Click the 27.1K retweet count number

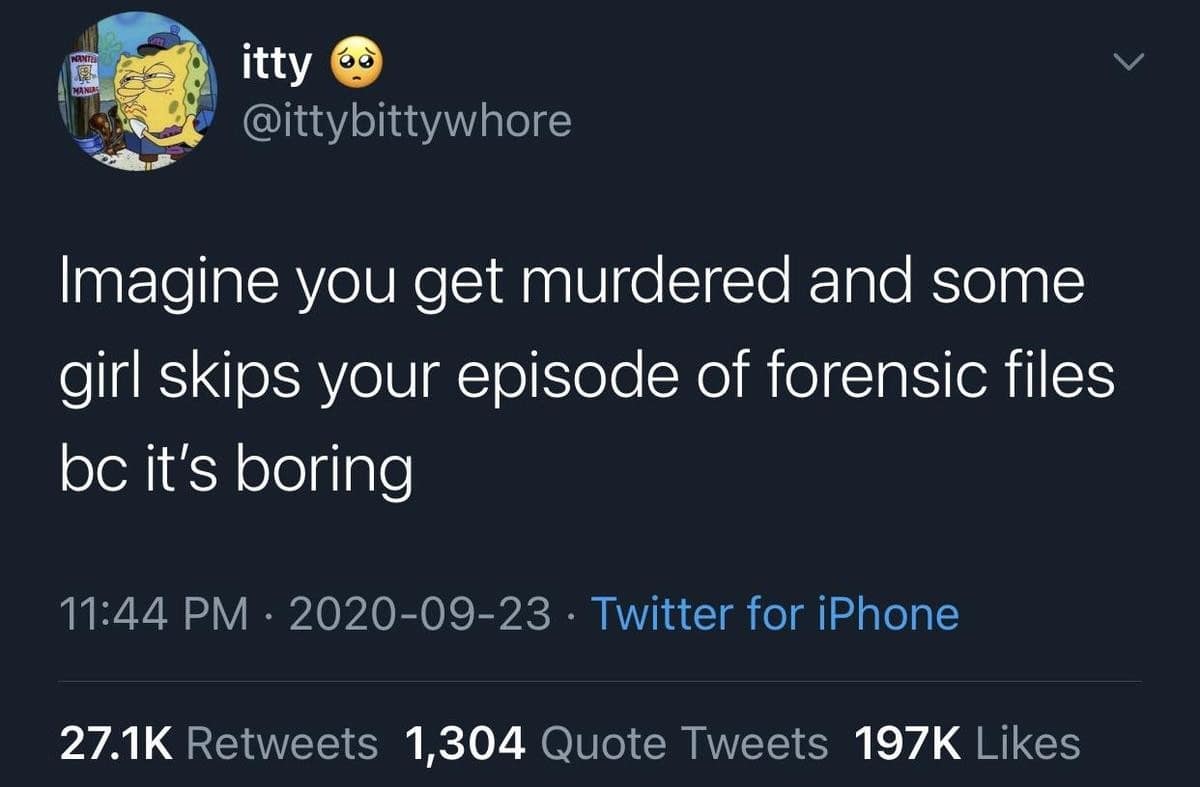117,744
